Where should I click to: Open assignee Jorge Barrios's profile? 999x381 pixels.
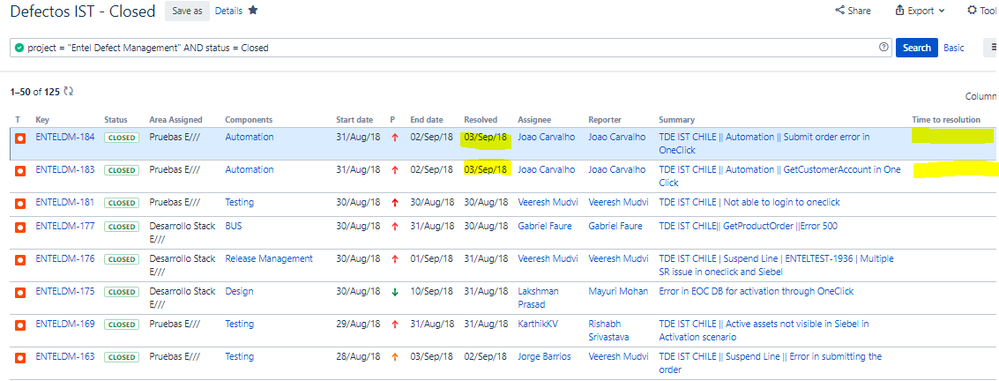544,356
